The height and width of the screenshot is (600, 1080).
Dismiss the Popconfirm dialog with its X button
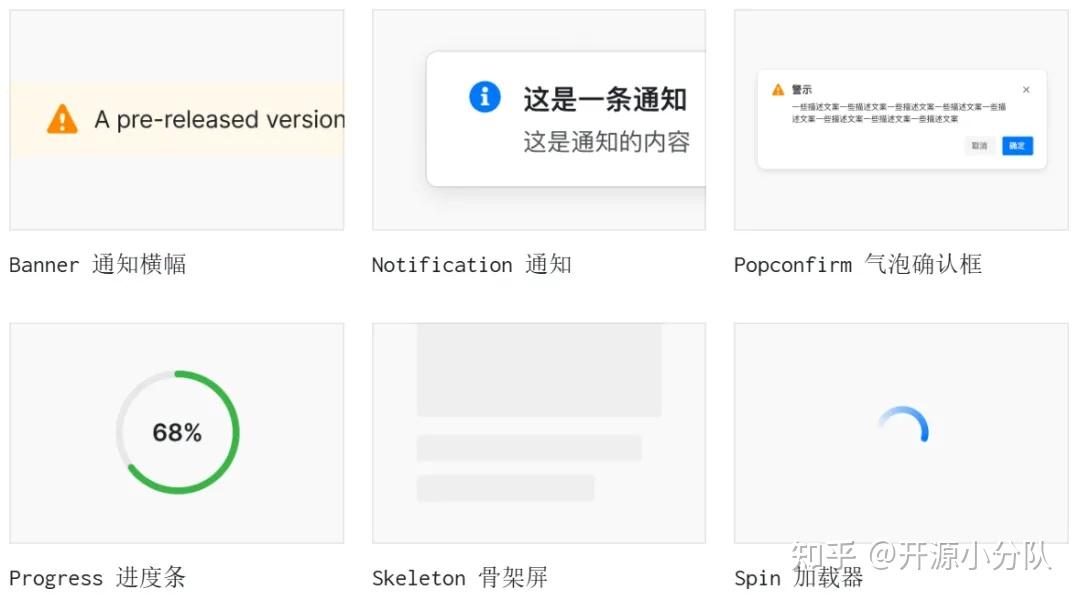(x=1025, y=89)
